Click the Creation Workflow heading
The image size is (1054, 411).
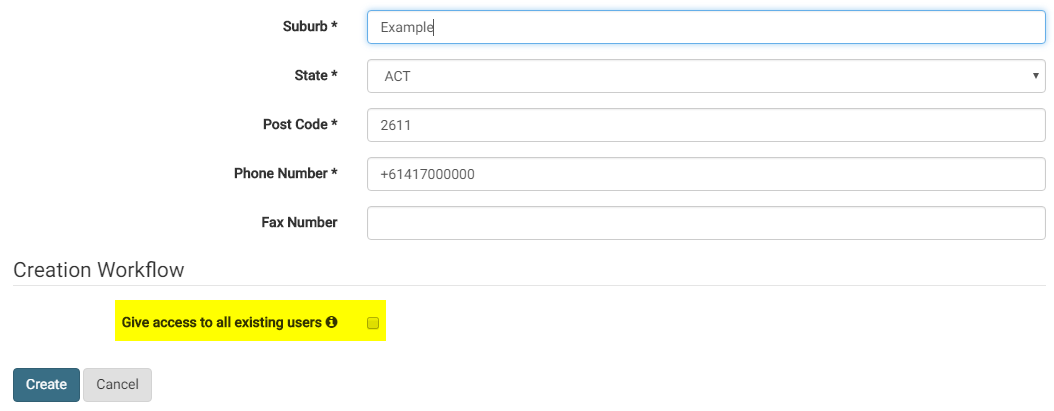(99, 270)
